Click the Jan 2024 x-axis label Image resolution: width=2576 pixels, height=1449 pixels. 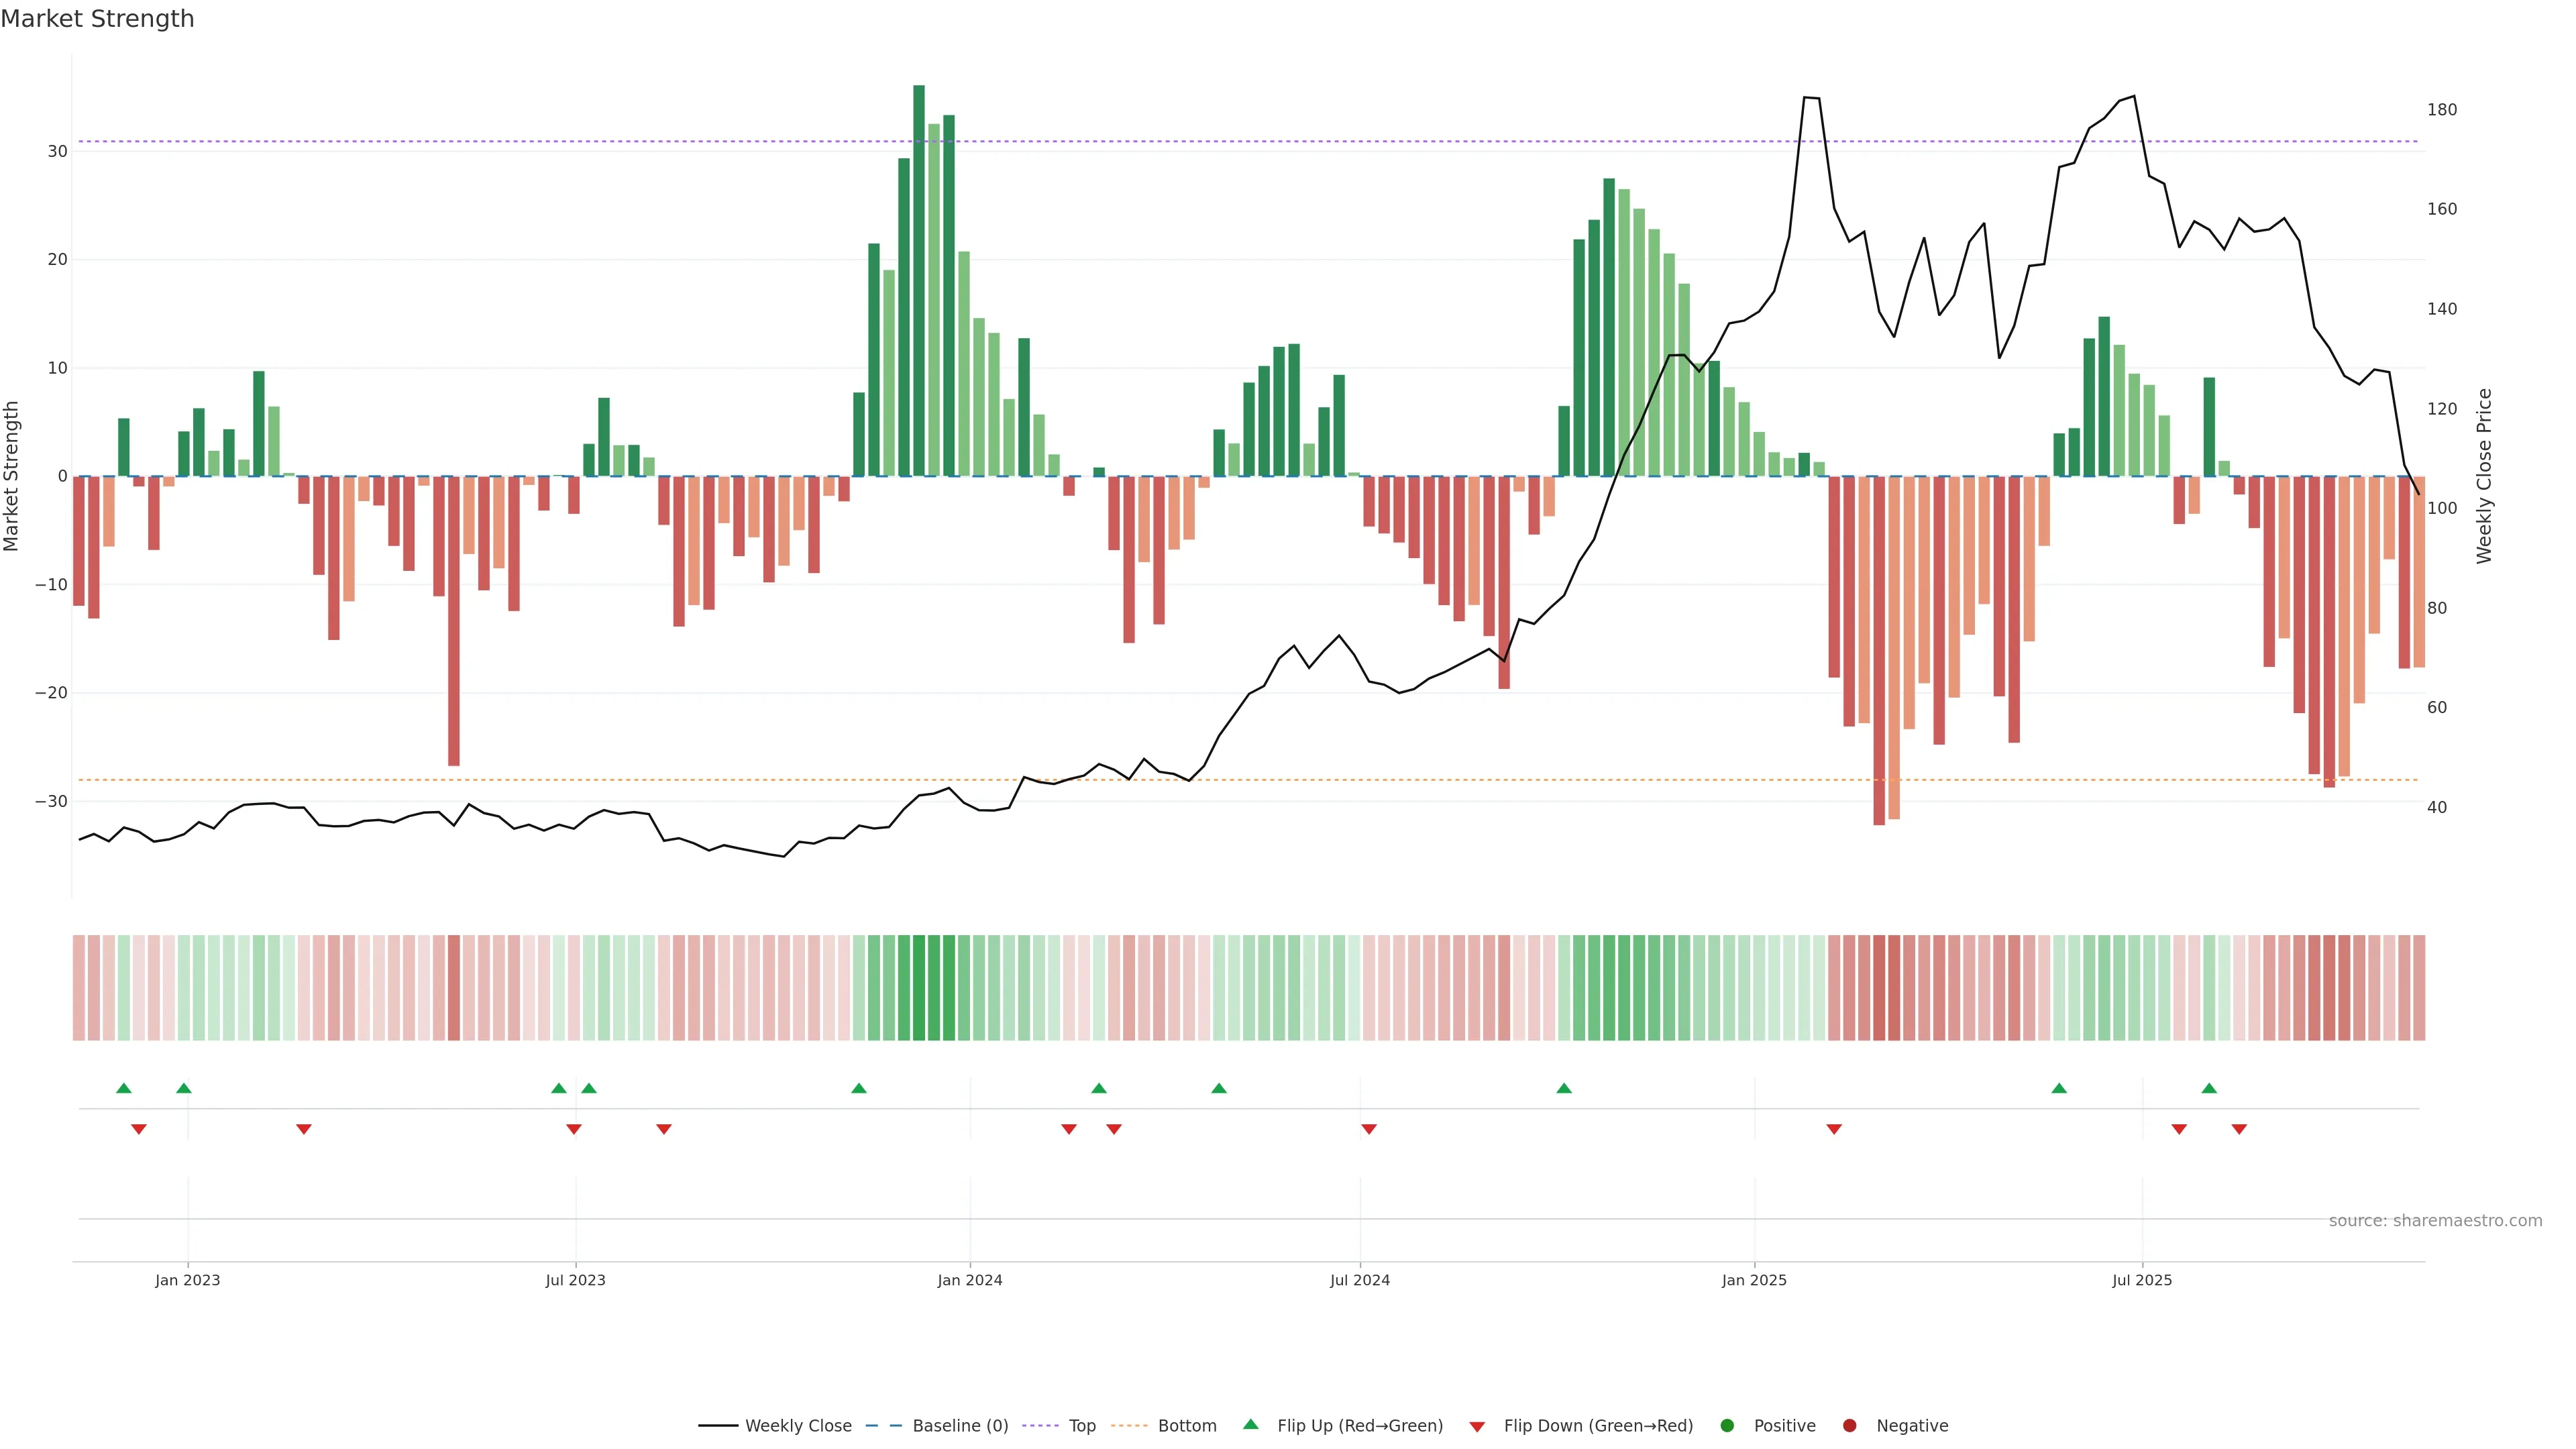click(969, 1280)
